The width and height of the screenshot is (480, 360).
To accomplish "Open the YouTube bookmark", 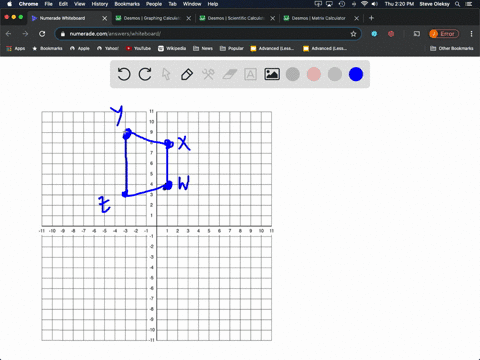I will 138,48.
